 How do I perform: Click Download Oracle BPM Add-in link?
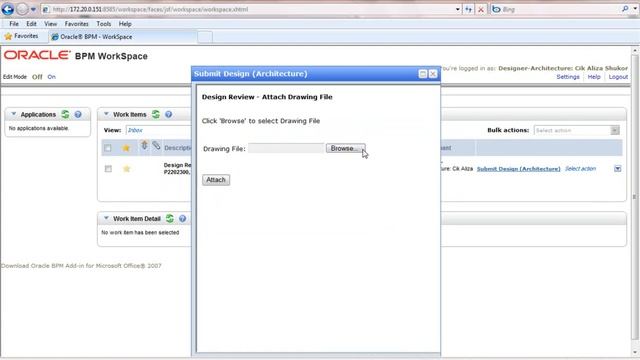tap(81, 266)
